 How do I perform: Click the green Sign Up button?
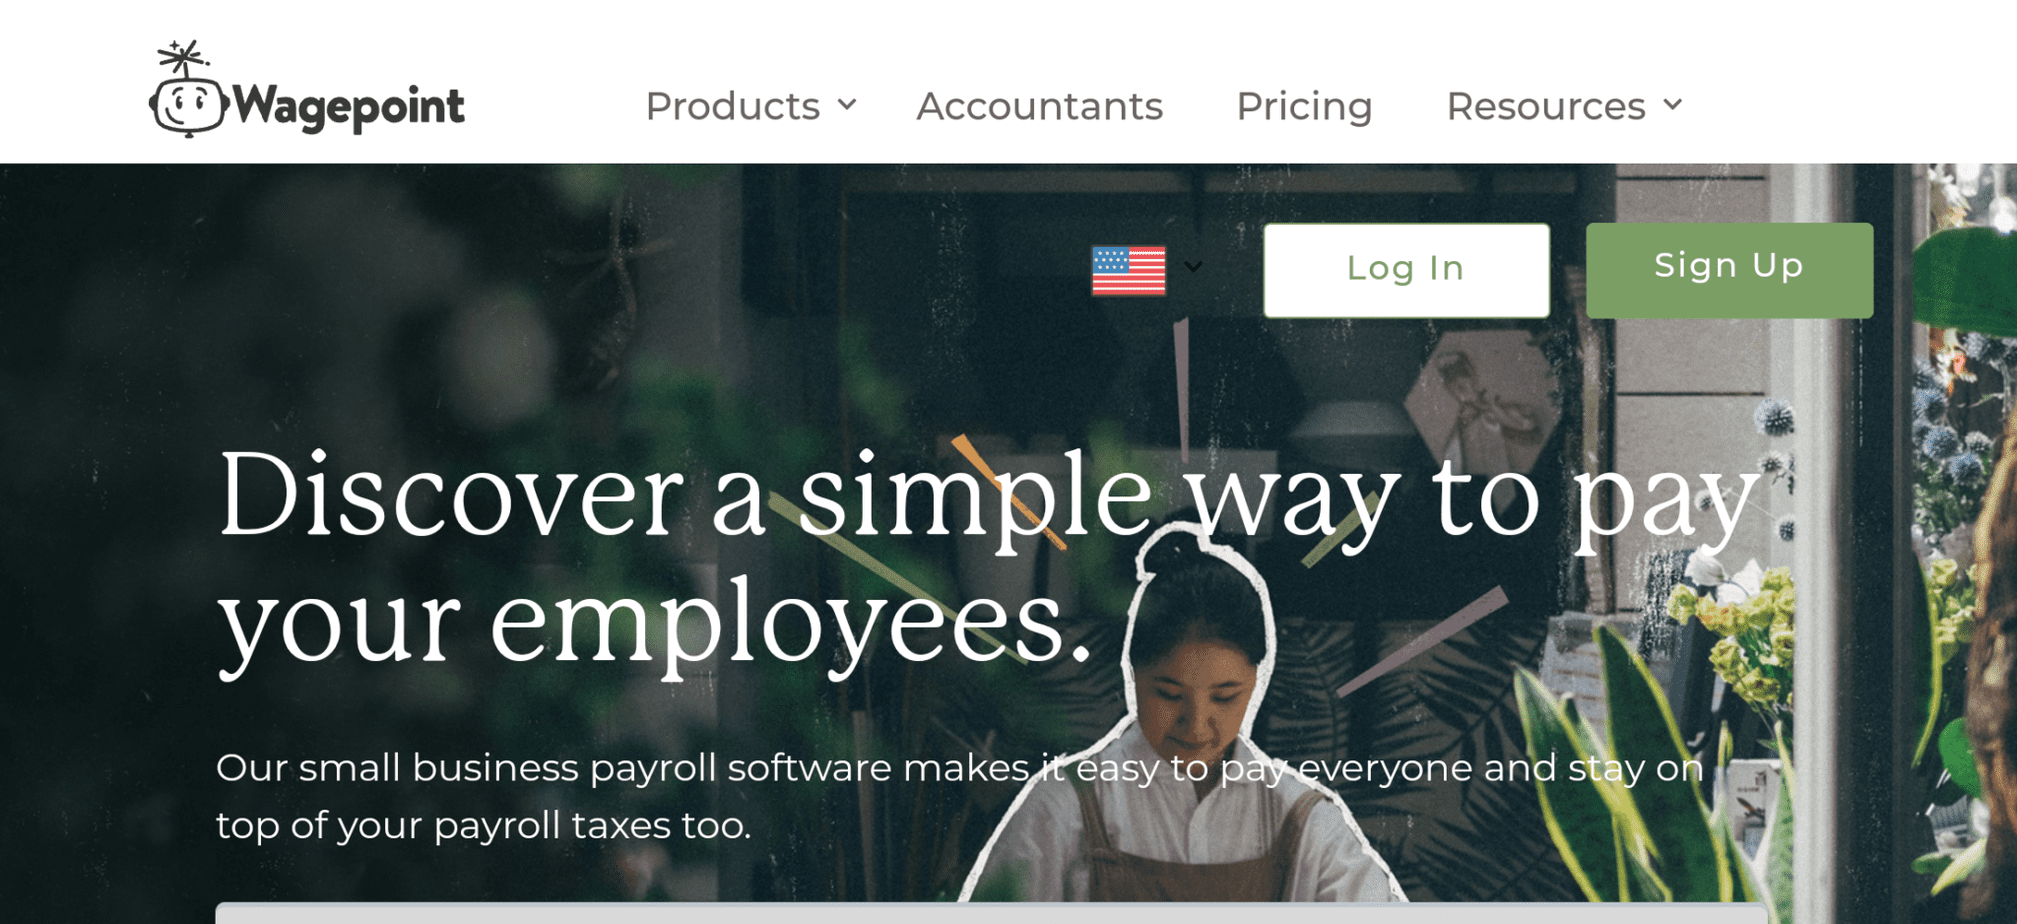tap(1729, 270)
